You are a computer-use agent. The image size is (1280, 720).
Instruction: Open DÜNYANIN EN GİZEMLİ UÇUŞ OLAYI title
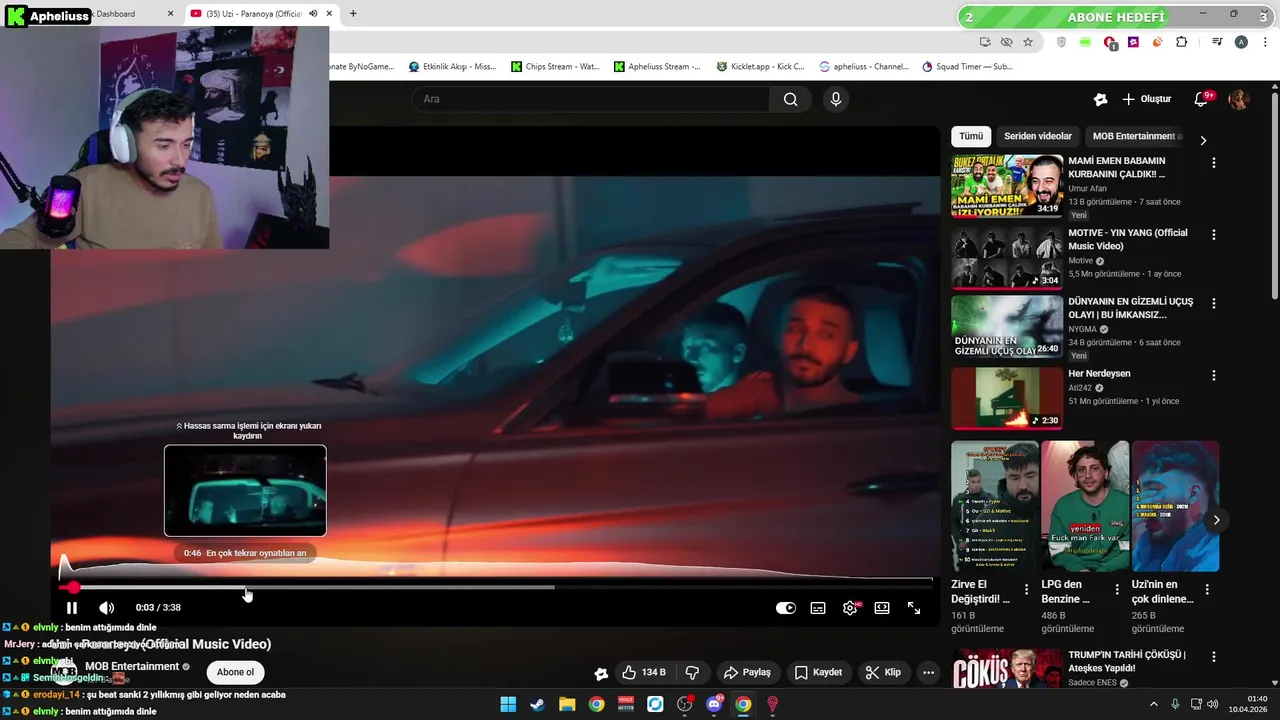pos(1130,308)
